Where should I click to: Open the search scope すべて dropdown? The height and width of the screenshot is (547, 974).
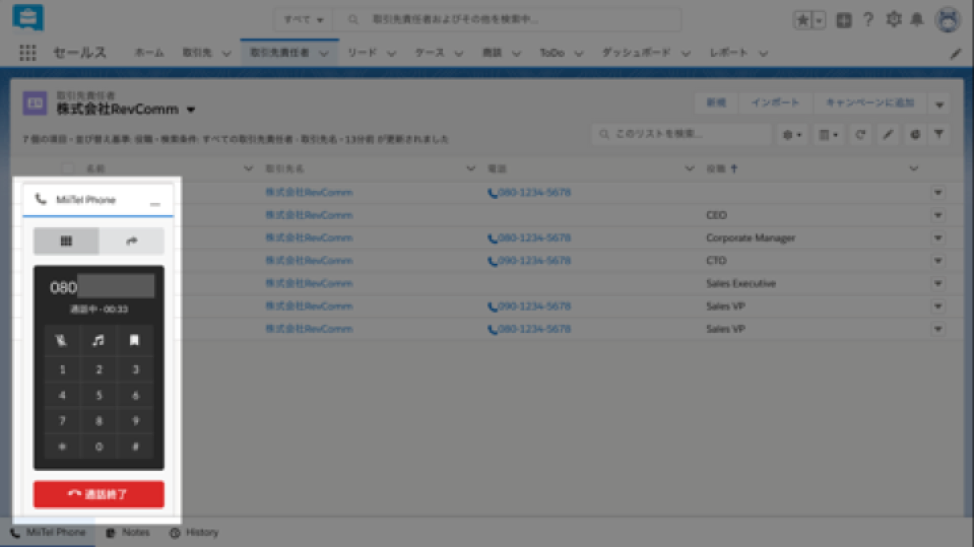click(x=303, y=20)
